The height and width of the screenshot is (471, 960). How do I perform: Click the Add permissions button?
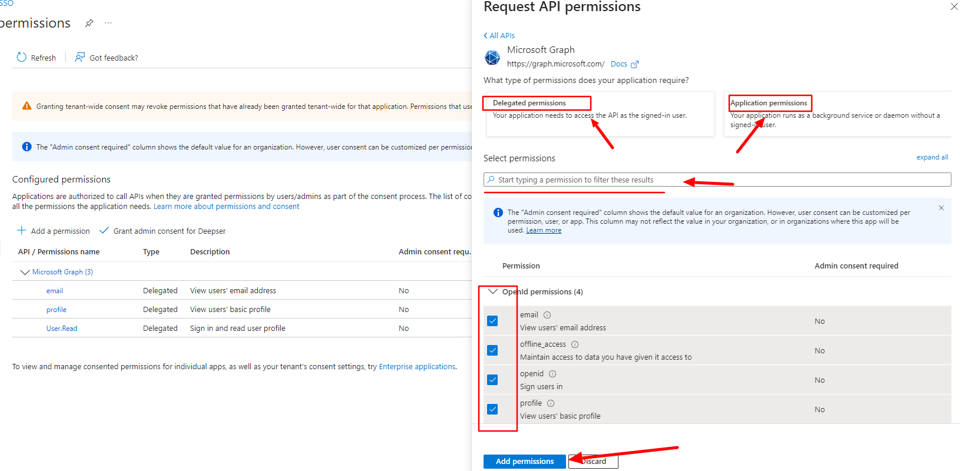525,461
